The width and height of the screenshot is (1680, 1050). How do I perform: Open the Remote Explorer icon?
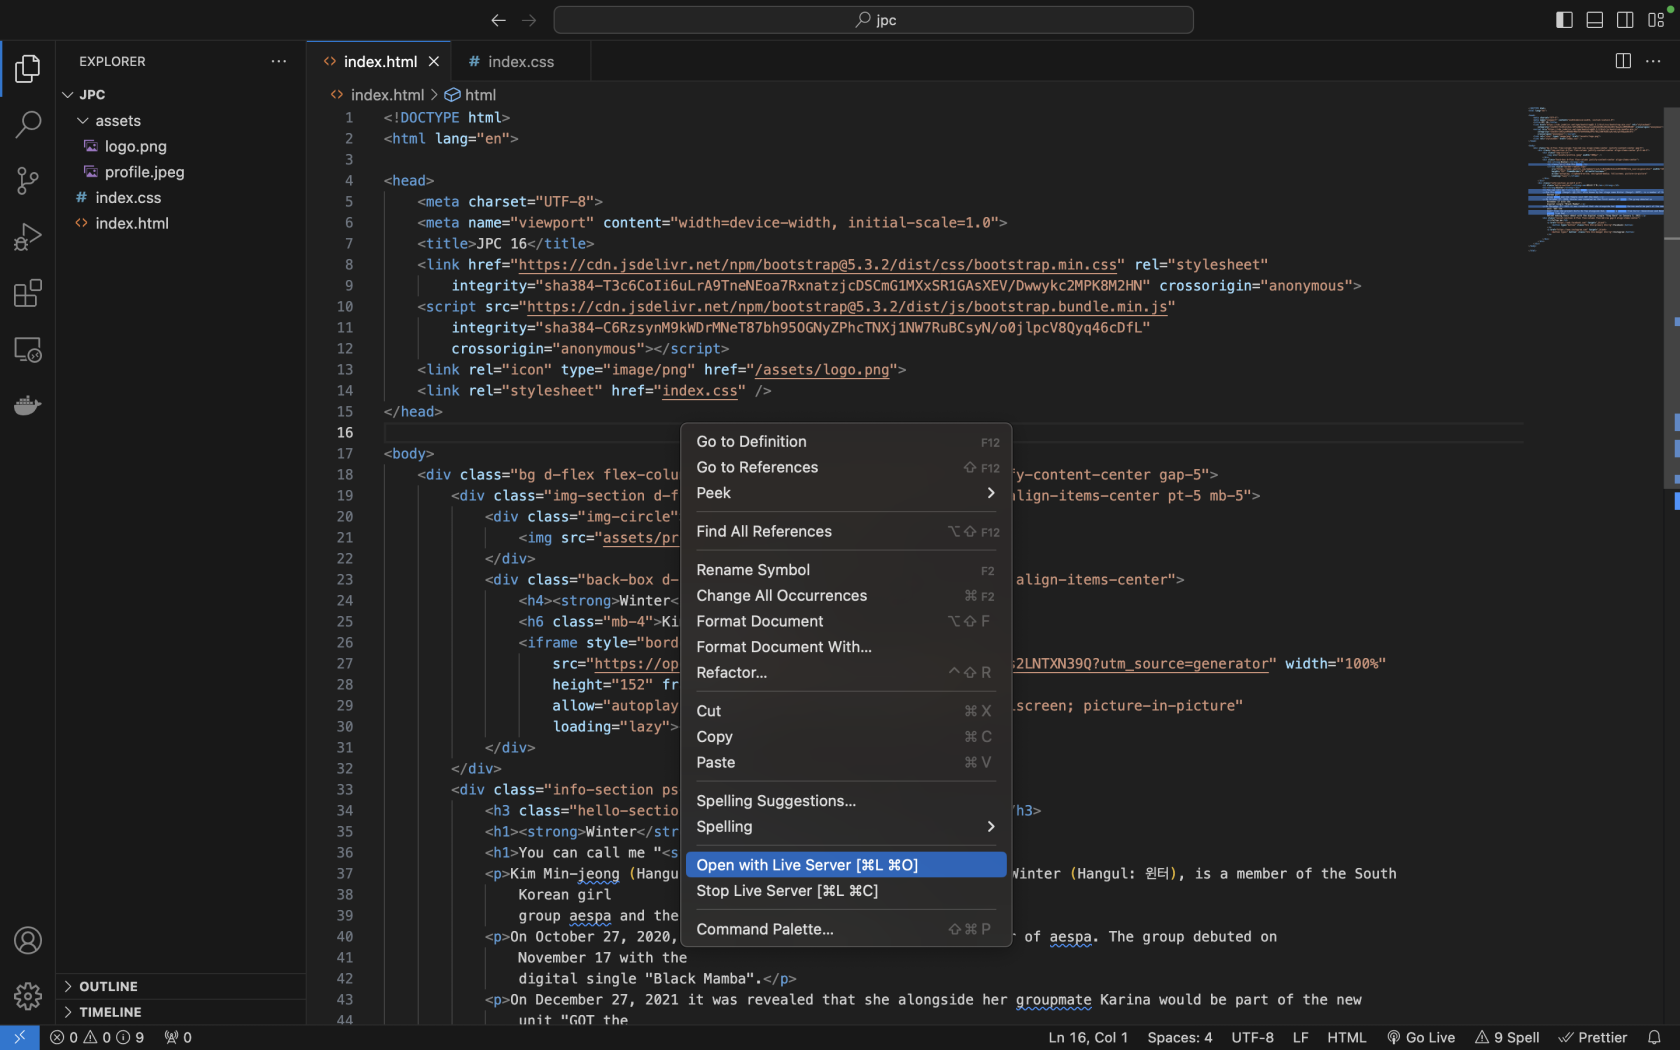click(27, 350)
